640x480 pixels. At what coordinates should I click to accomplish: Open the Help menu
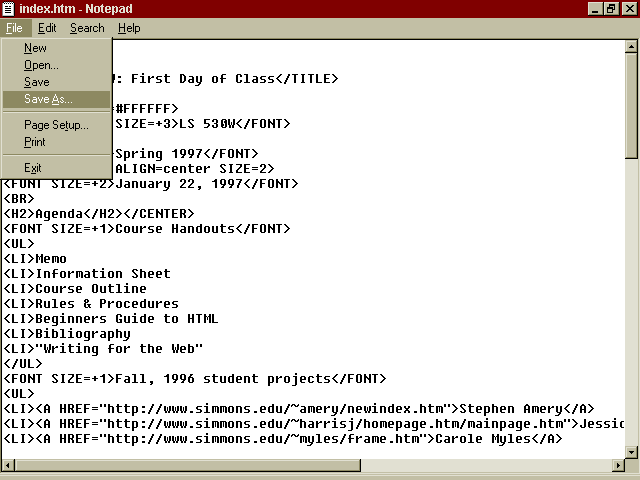point(129,28)
